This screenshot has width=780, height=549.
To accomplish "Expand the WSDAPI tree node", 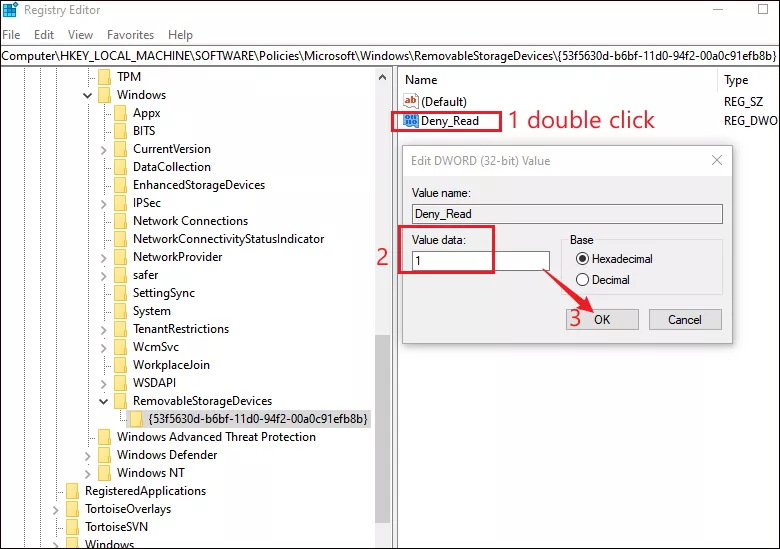I will coord(103,383).
